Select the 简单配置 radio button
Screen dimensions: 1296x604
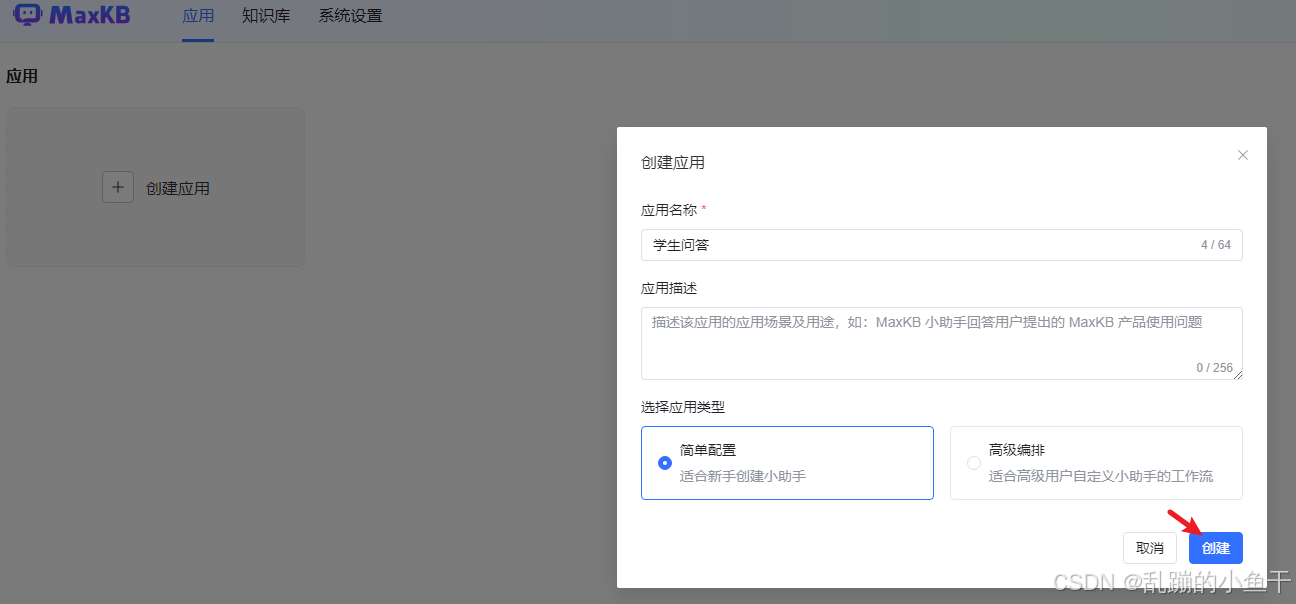click(x=665, y=463)
